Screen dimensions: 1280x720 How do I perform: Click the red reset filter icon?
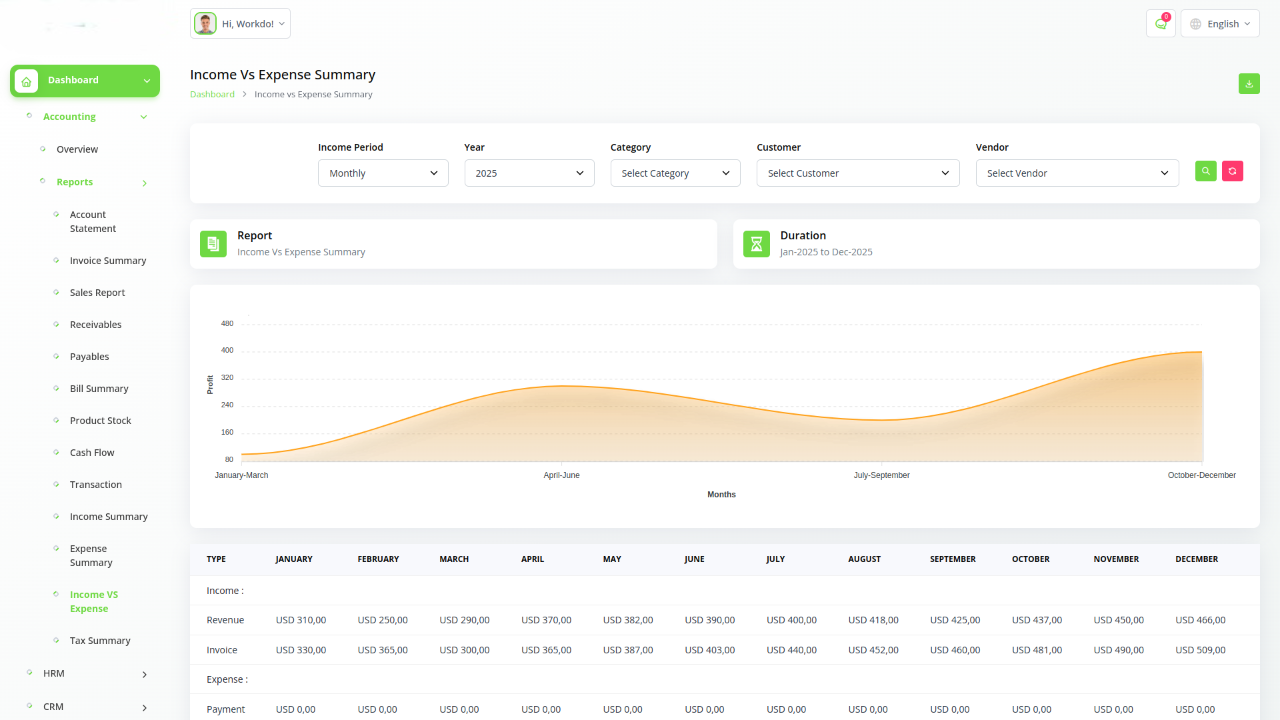coord(1233,171)
